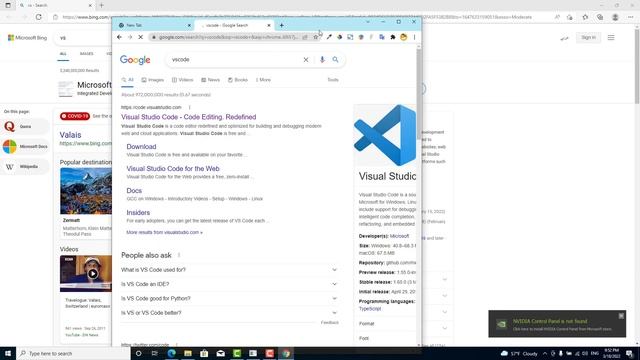This screenshot has height=360, width=640.
Task: Refresh the Edge browser page
Action: [38, 17]
